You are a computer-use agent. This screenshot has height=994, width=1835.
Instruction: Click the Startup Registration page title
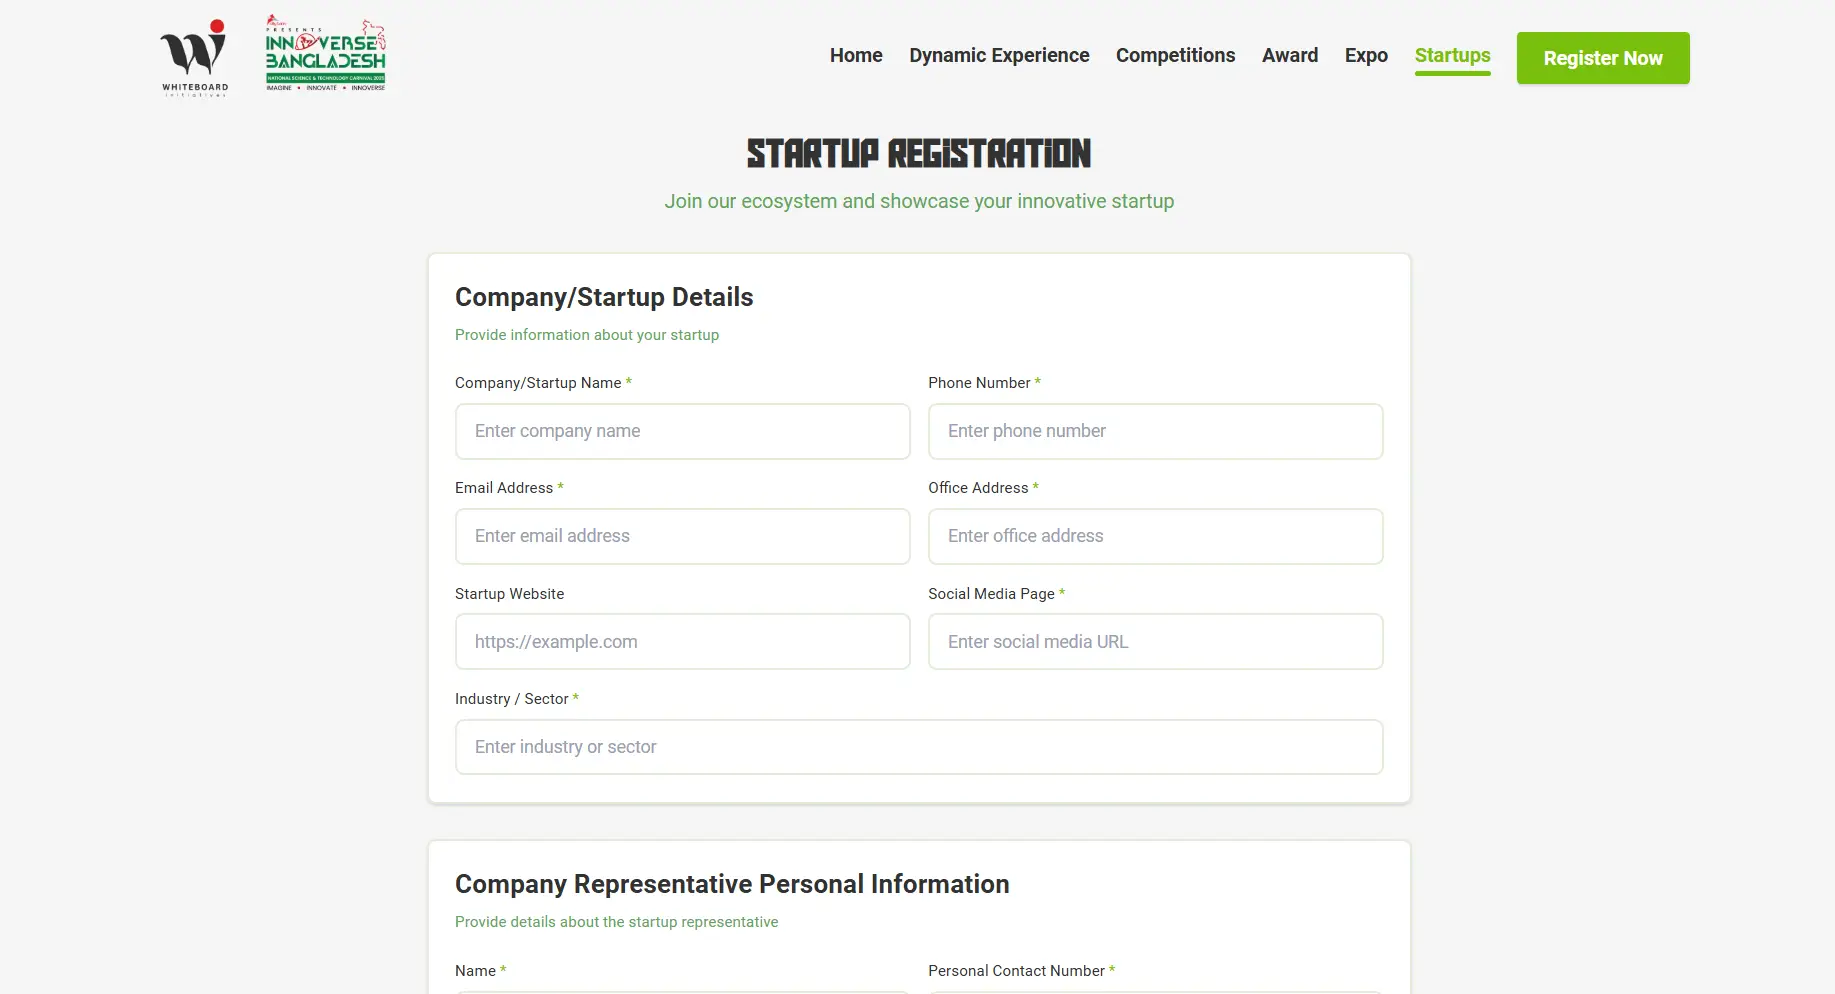pyautogui.click(x=918, y=153)
